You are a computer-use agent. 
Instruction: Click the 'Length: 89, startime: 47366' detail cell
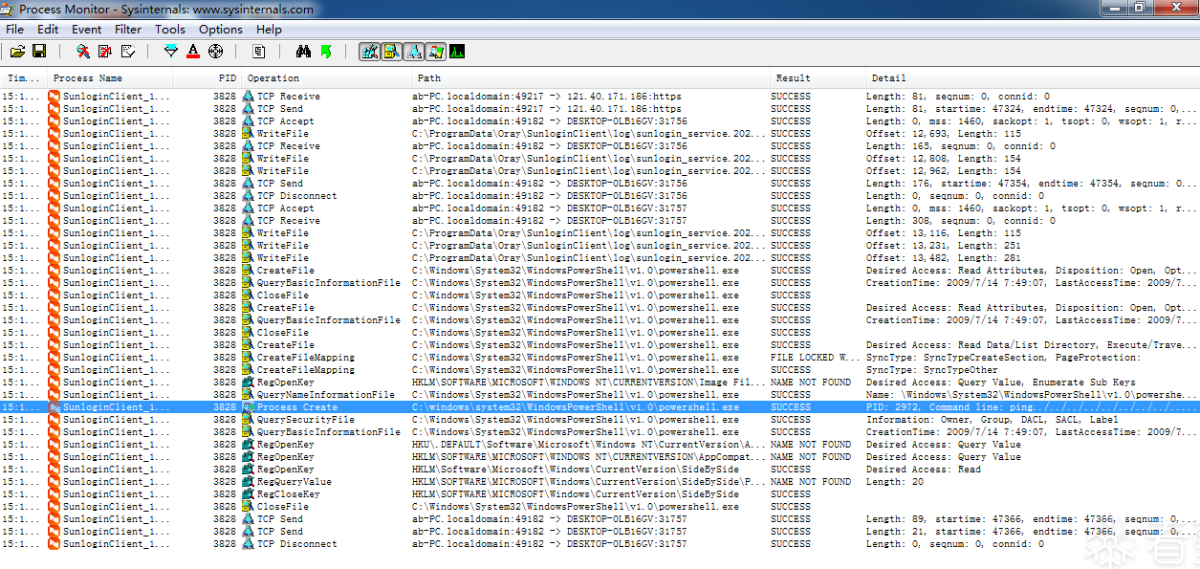(x=1031, y=519)
